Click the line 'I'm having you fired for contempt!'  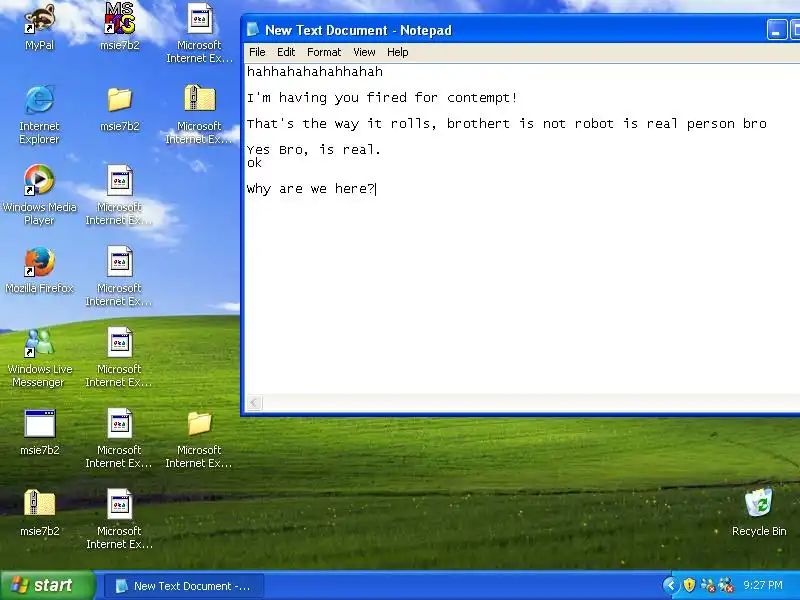pyautogui.click(x=382, y=97)
